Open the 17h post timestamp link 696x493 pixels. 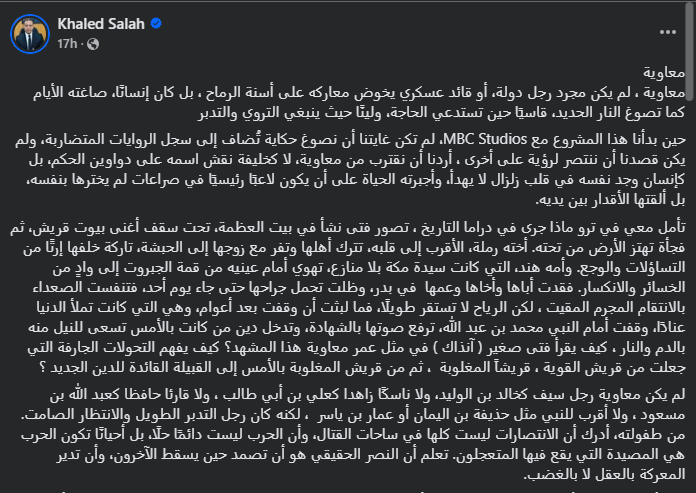67,44
